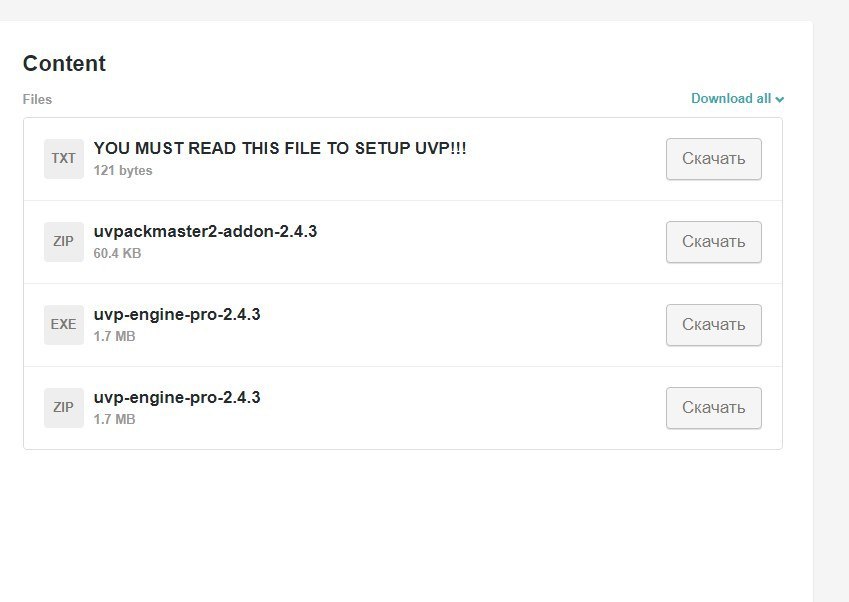Select the uvp-engine-pro-2.4.3 name in the last ZIP row

(x=177, y=398)
